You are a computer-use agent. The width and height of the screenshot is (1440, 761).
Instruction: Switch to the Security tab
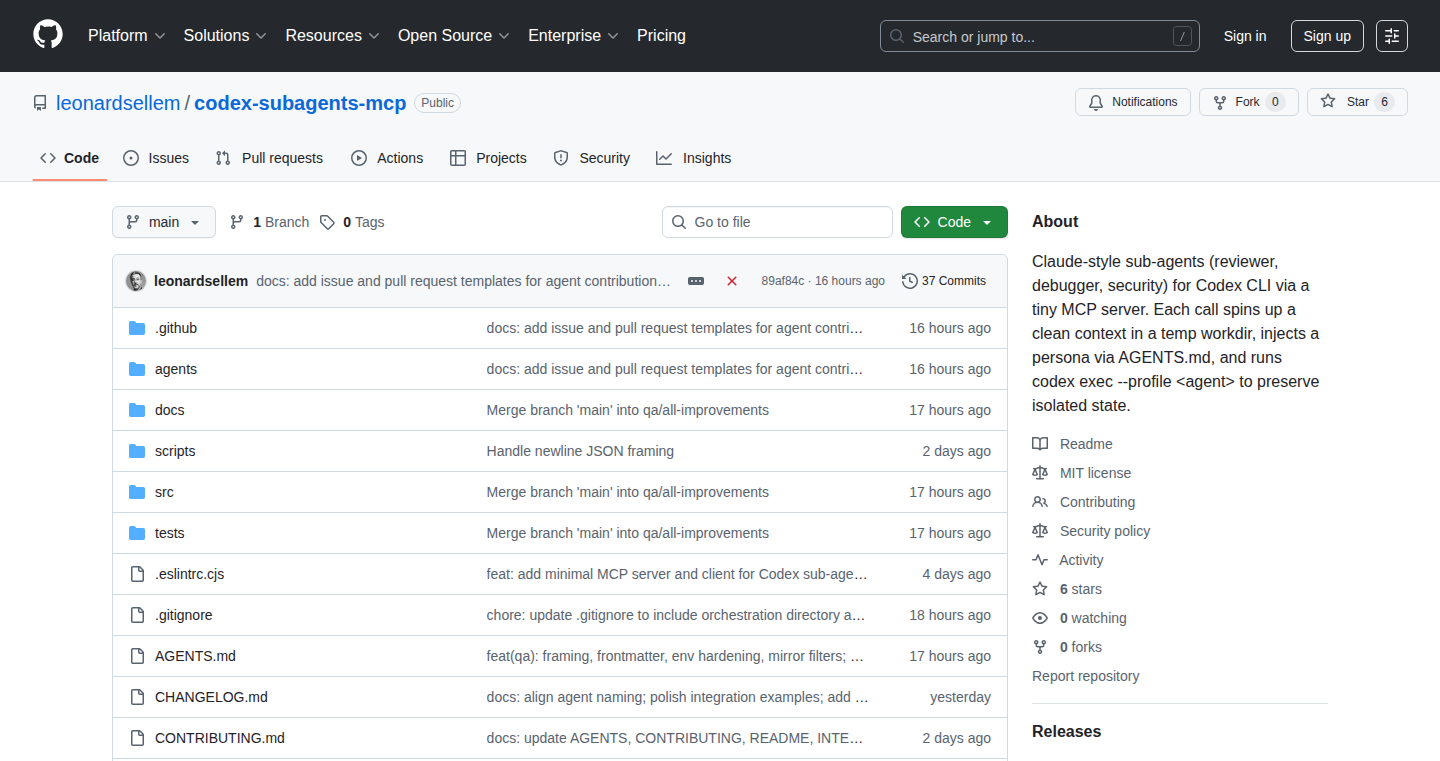pyautogui.click(x=592, y=158)
